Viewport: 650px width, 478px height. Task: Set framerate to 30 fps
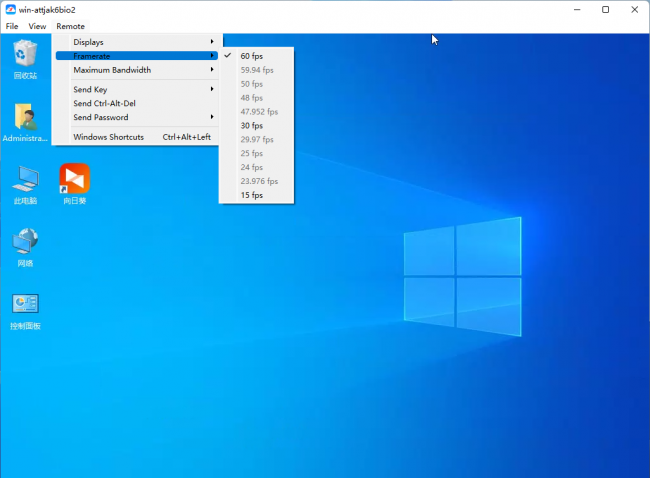[x=257, y=126]
